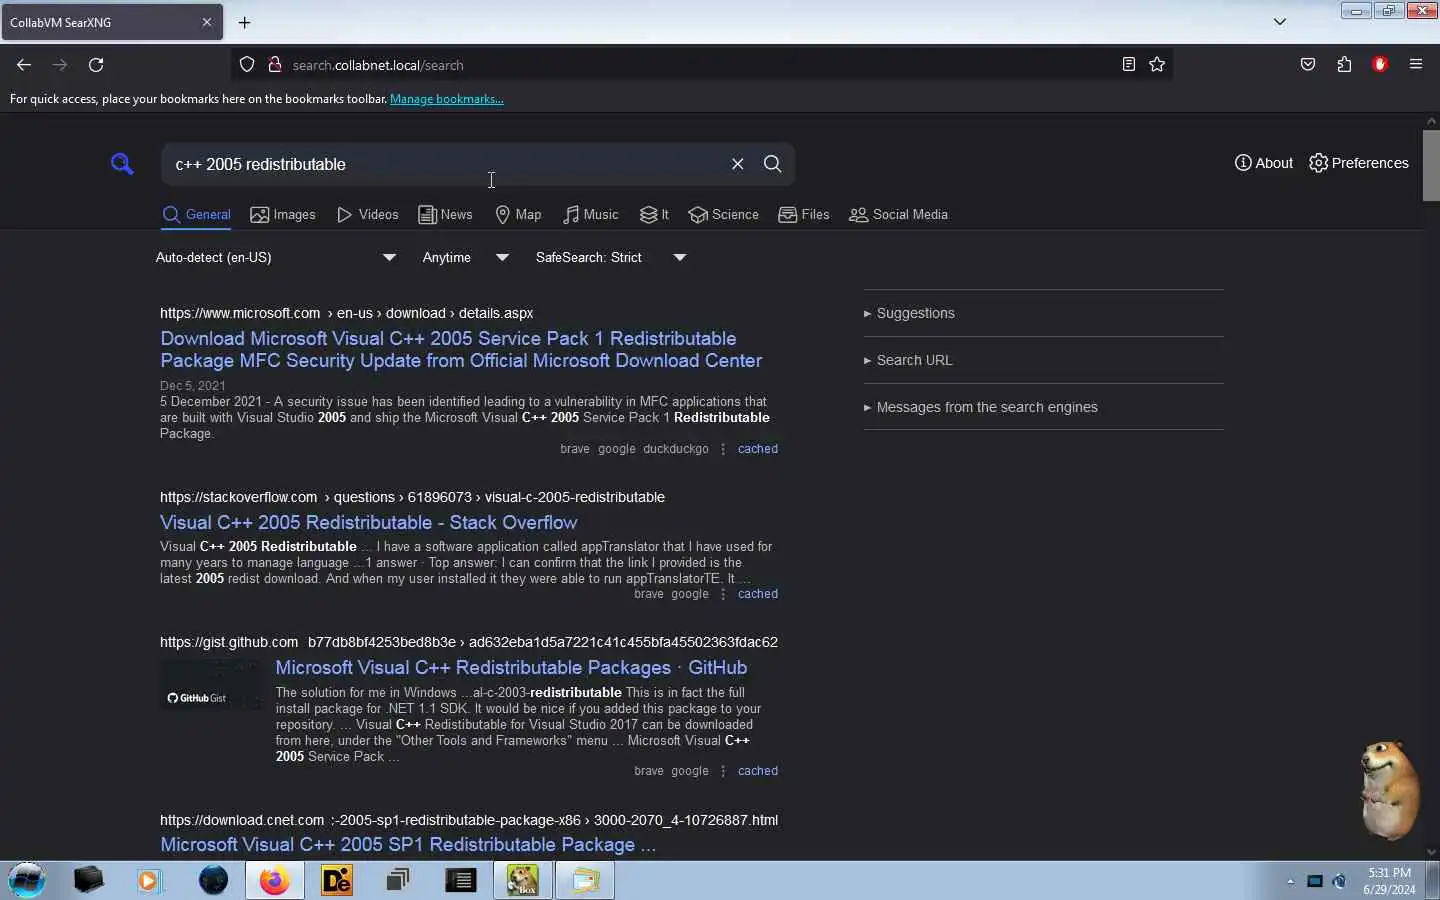
Task: Click the three-dot menu on Microsoft result
Action: (x=723, y=449)
